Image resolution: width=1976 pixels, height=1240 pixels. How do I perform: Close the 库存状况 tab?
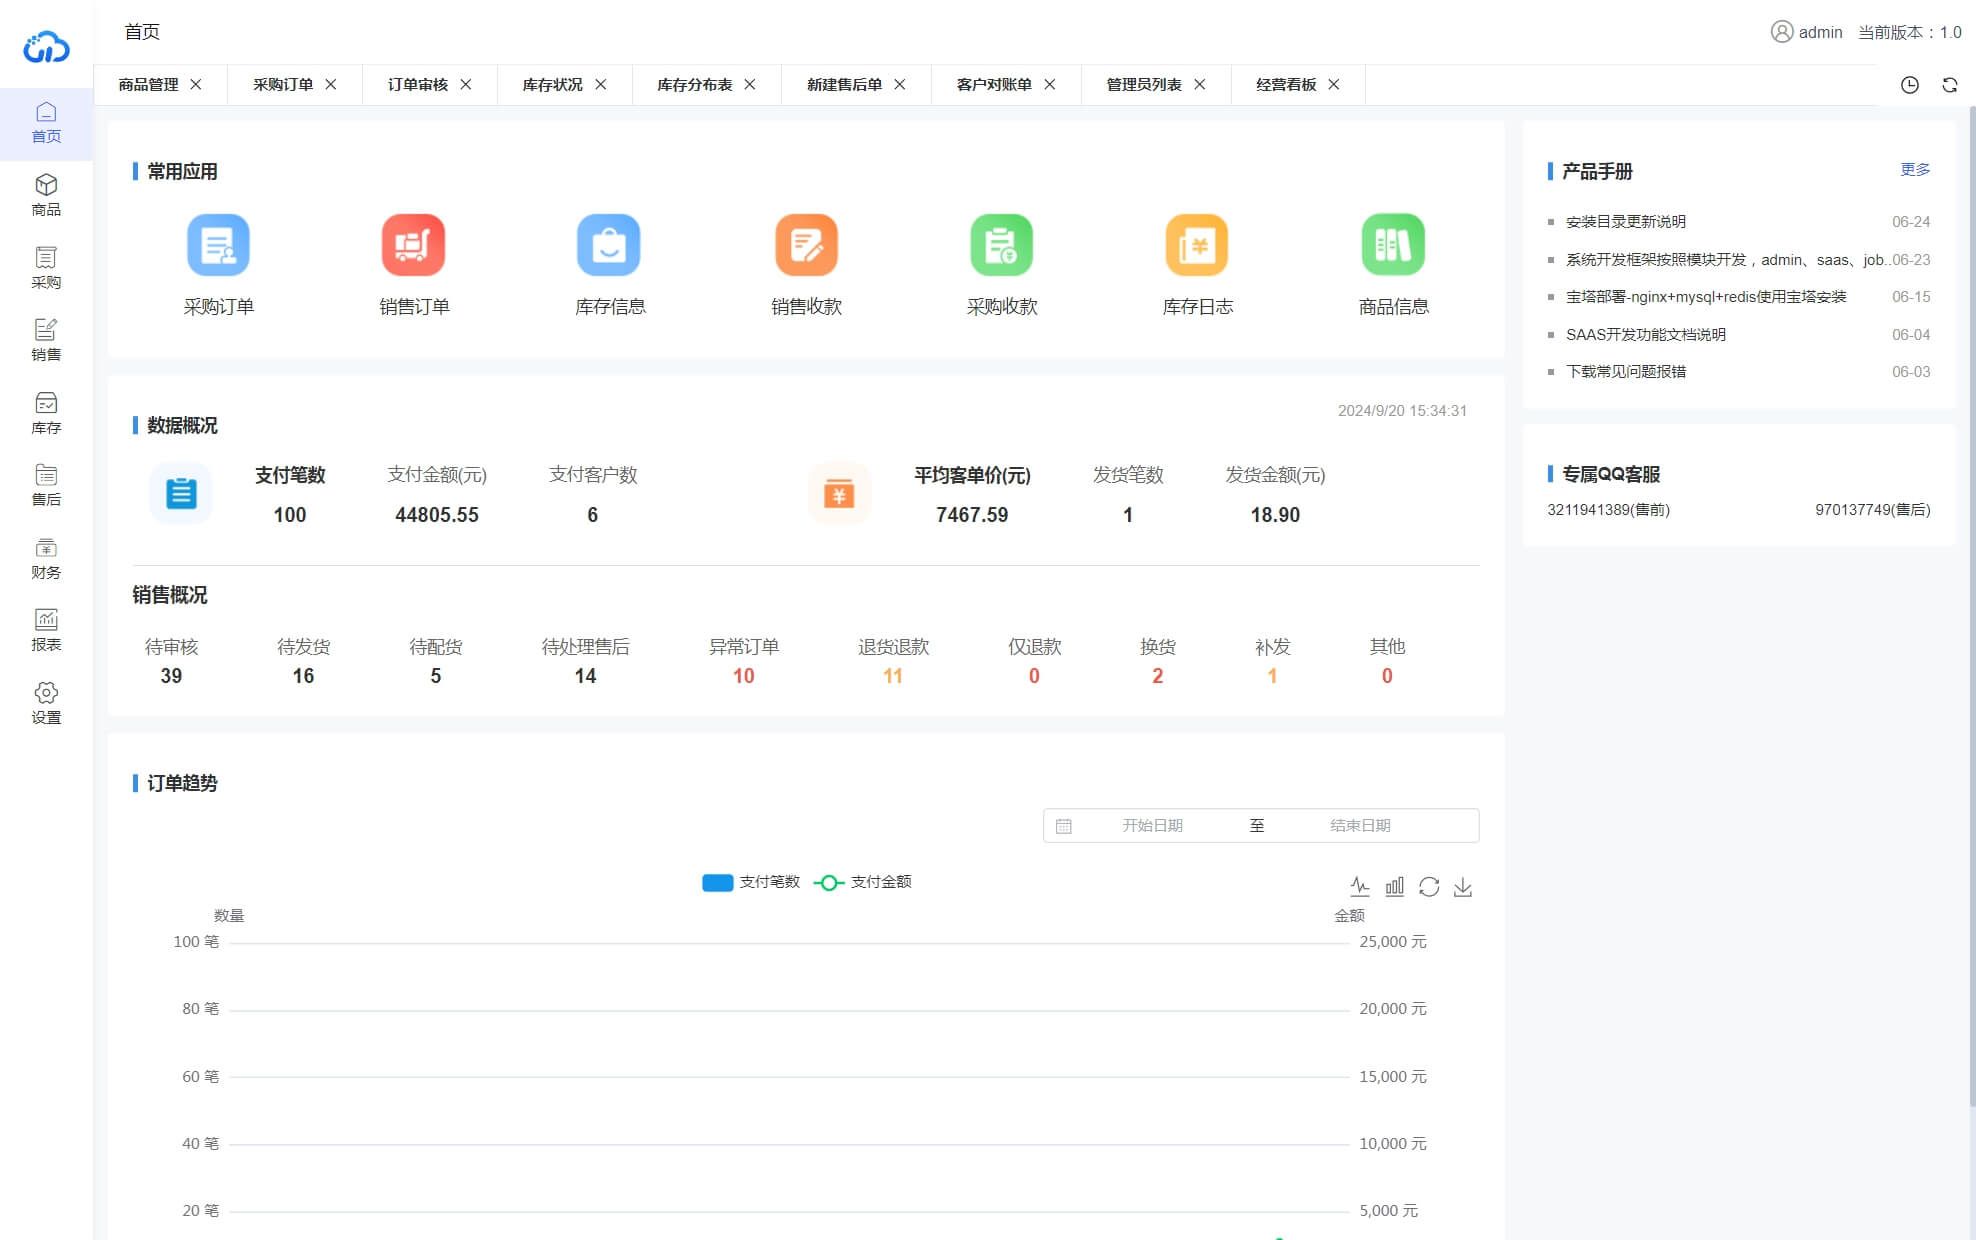(601, 85)
